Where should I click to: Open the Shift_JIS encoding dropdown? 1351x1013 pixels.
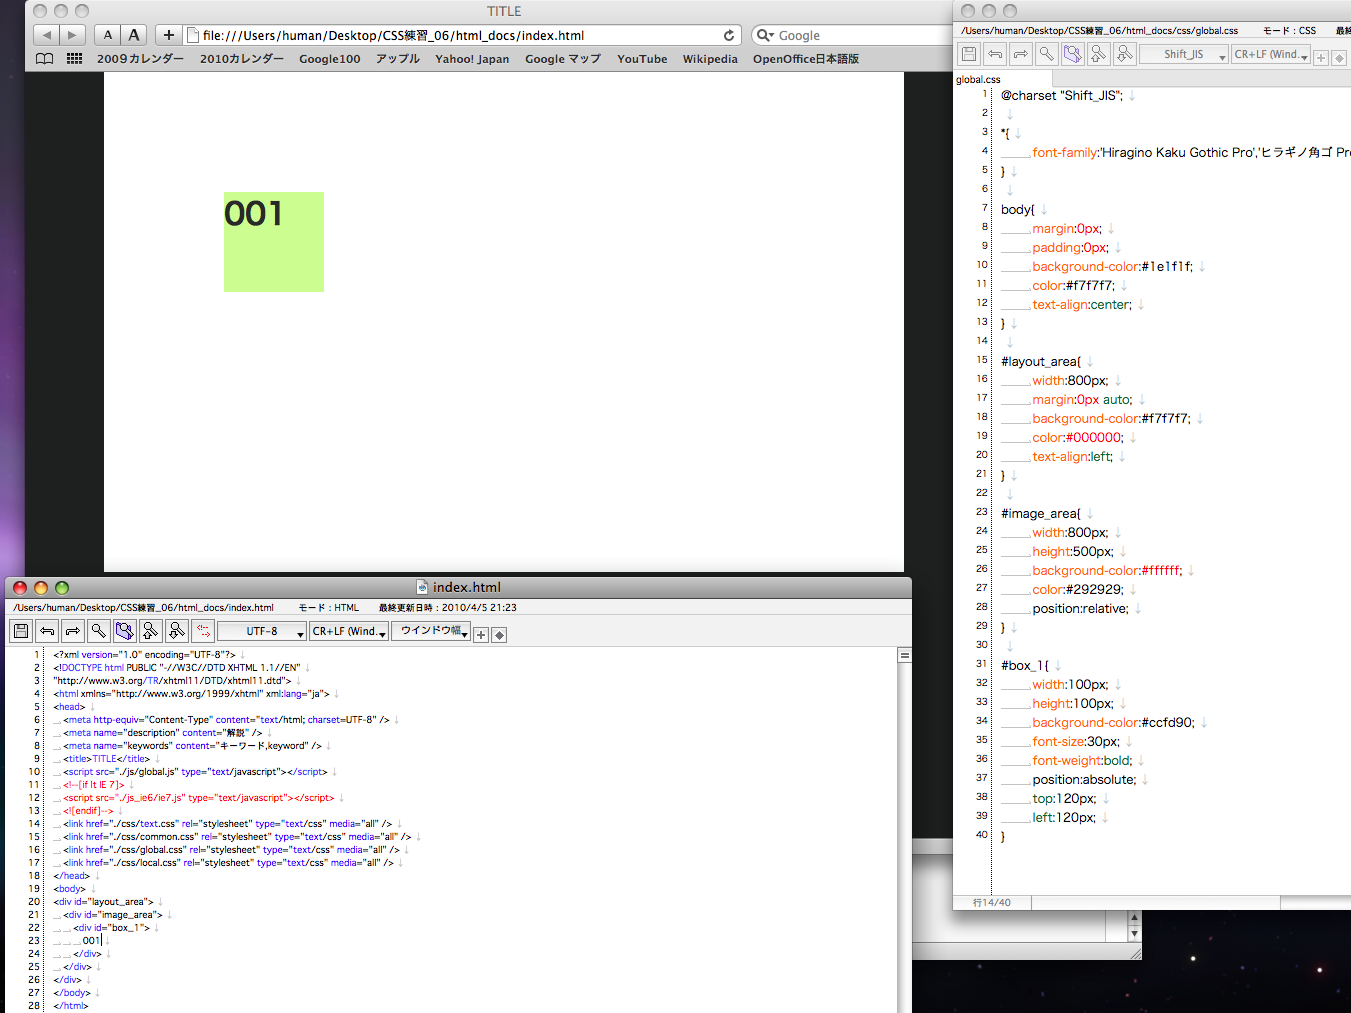[1184, 54]
